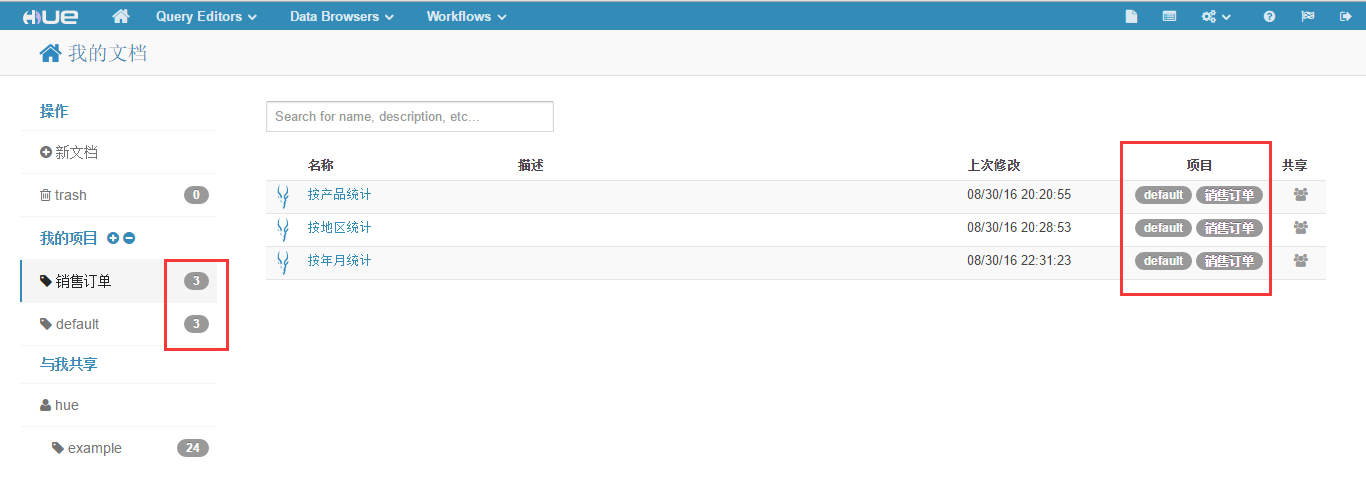Click the 我的文档 page title home icon
Screen dimensions: 1366x485
pyautogui.click(x=50, y=53)
